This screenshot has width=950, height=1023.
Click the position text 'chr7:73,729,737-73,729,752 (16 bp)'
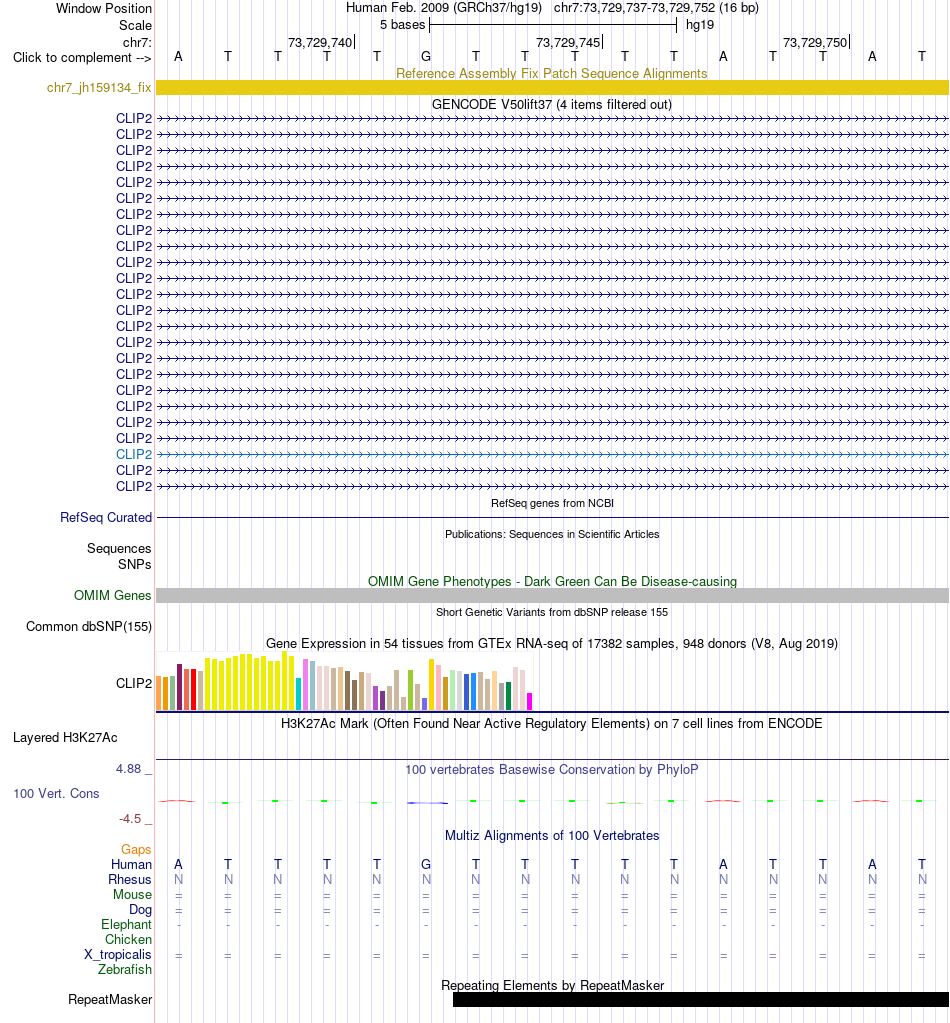(x=656, y=8)
